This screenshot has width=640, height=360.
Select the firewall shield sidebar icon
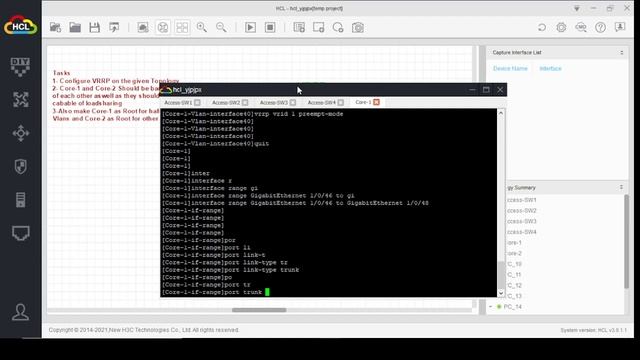[20, 167]
